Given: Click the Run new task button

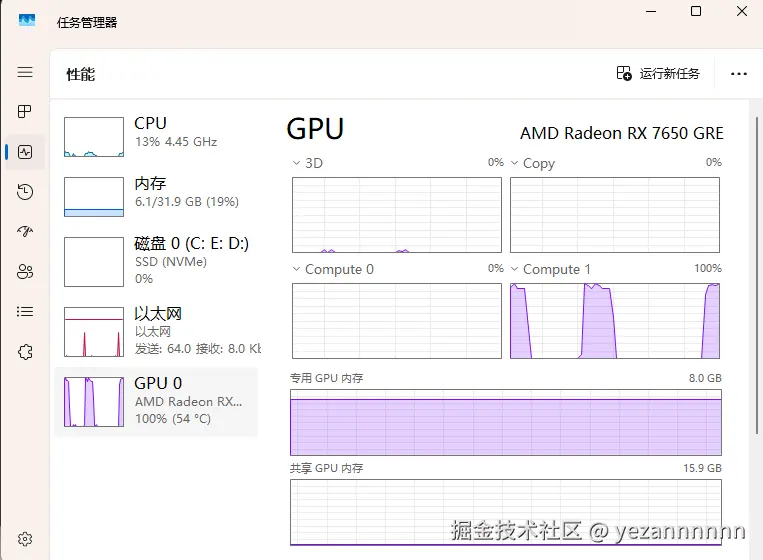Looking at the screenshot, I should pyautogui.click(x=659, y=74).
